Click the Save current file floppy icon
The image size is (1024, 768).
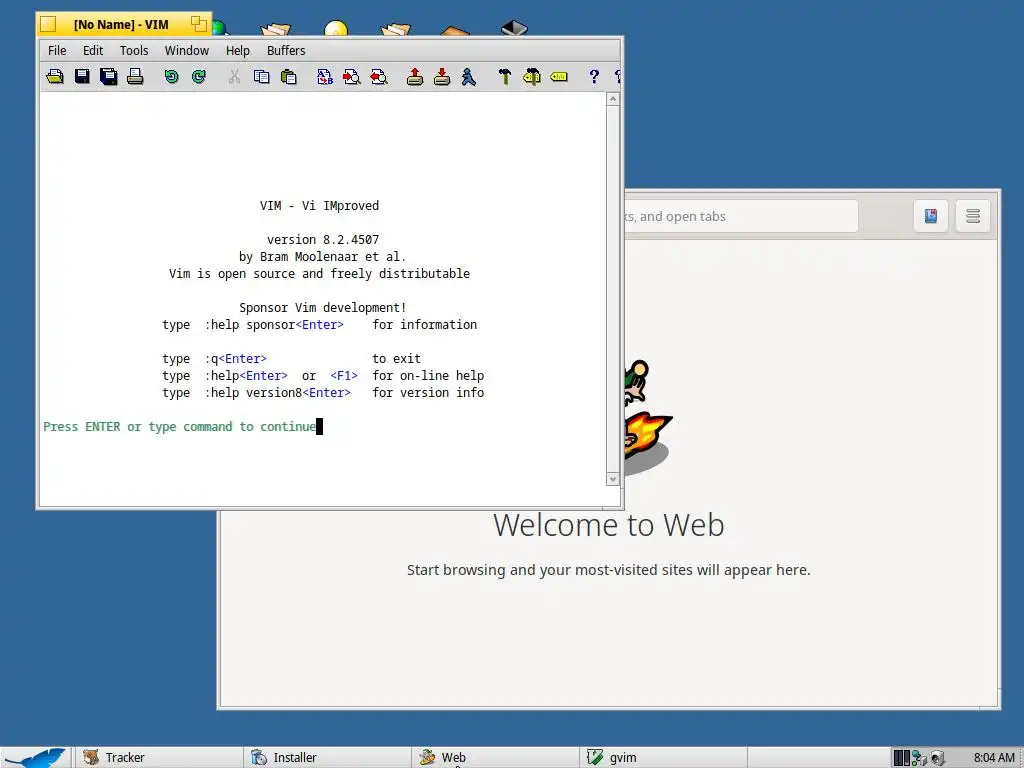point(82,76)
